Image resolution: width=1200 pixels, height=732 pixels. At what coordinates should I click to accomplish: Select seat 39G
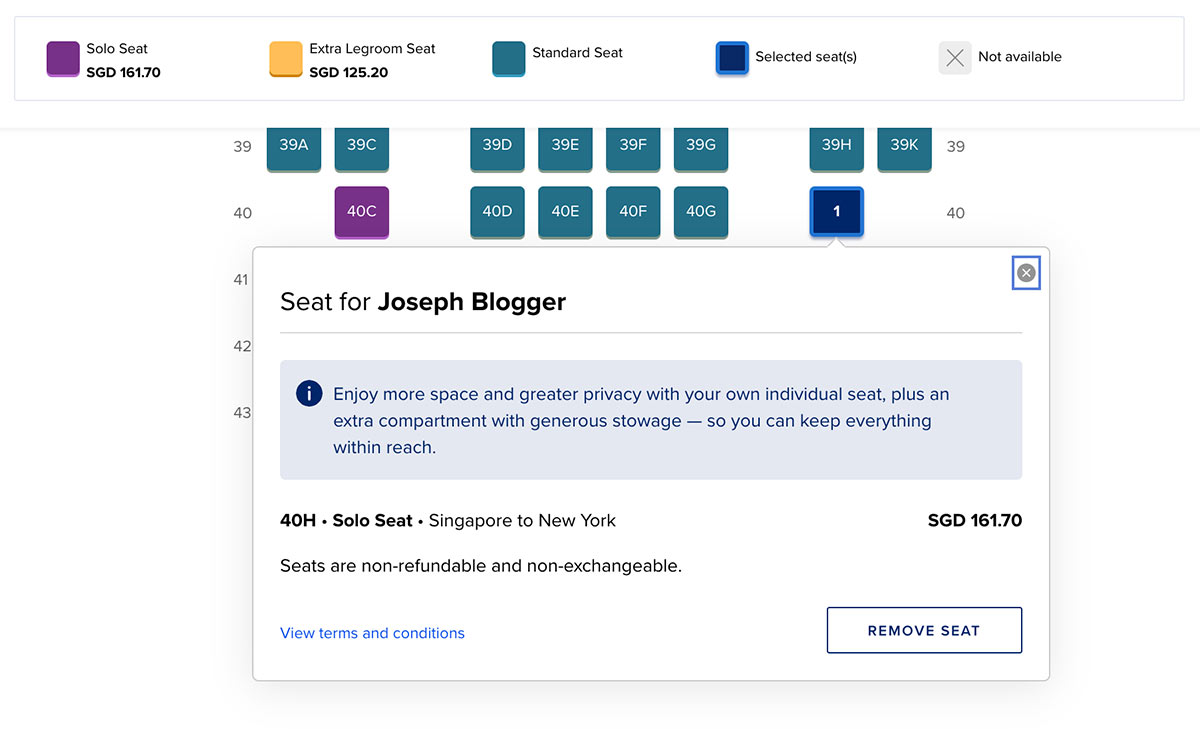(701, 146)
